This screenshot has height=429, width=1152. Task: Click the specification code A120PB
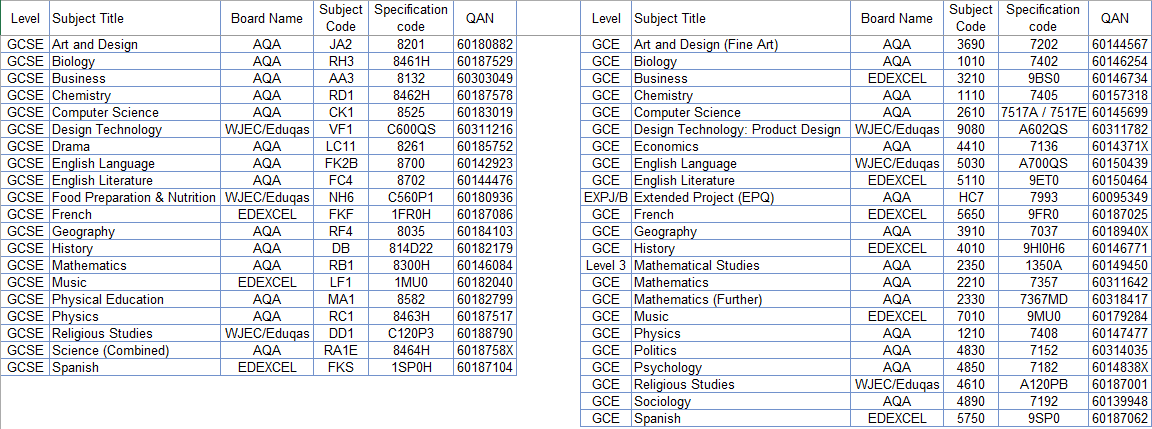[1043, 385]
